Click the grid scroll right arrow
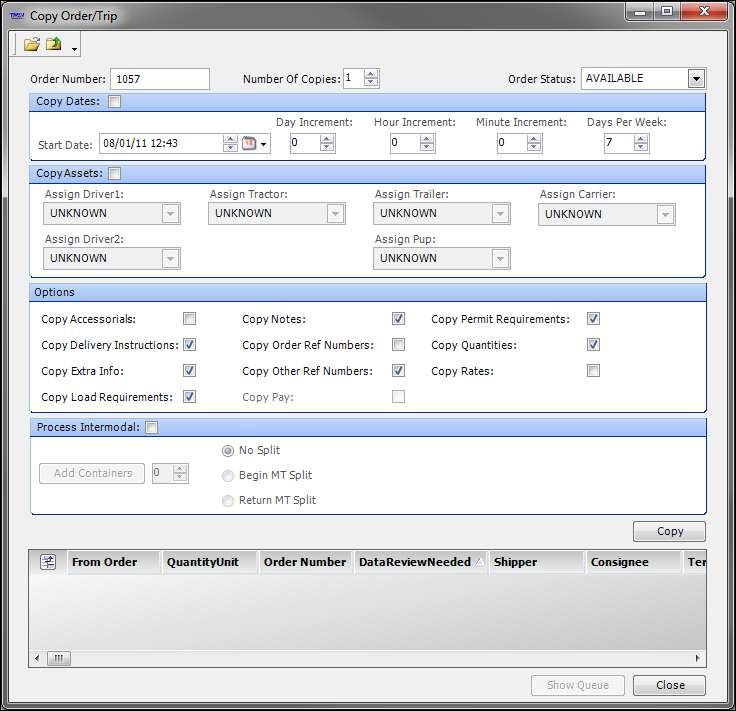This screenshot has height=711, width=736. 699,658
